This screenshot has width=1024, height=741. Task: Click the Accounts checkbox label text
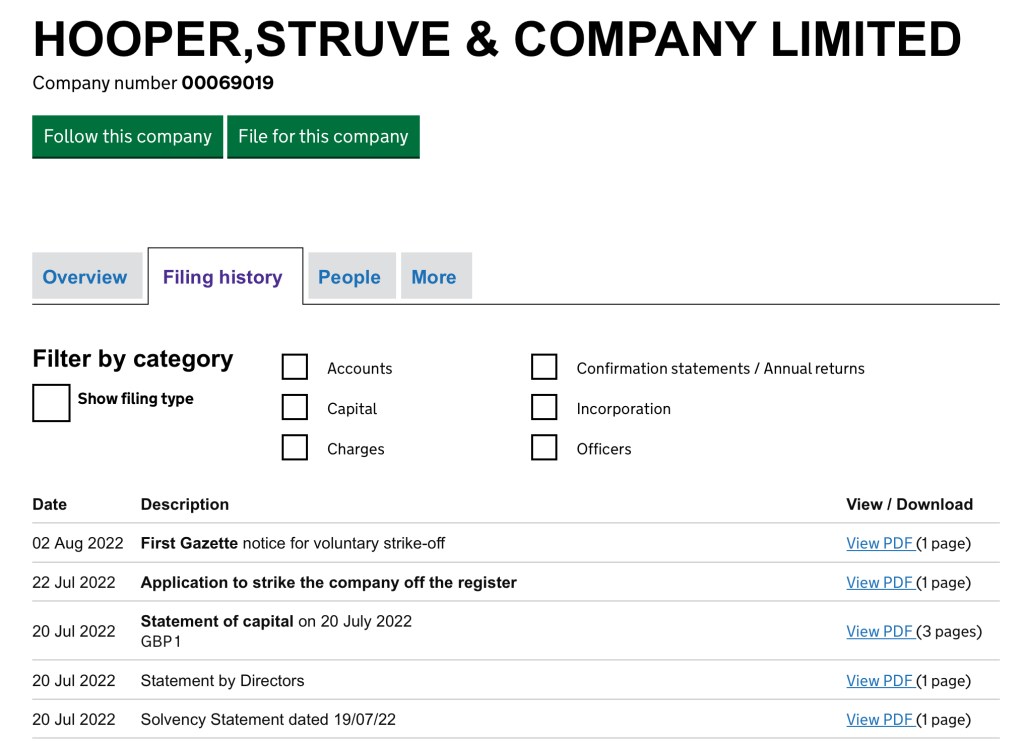pyautogui.click(x=359, y=369)
